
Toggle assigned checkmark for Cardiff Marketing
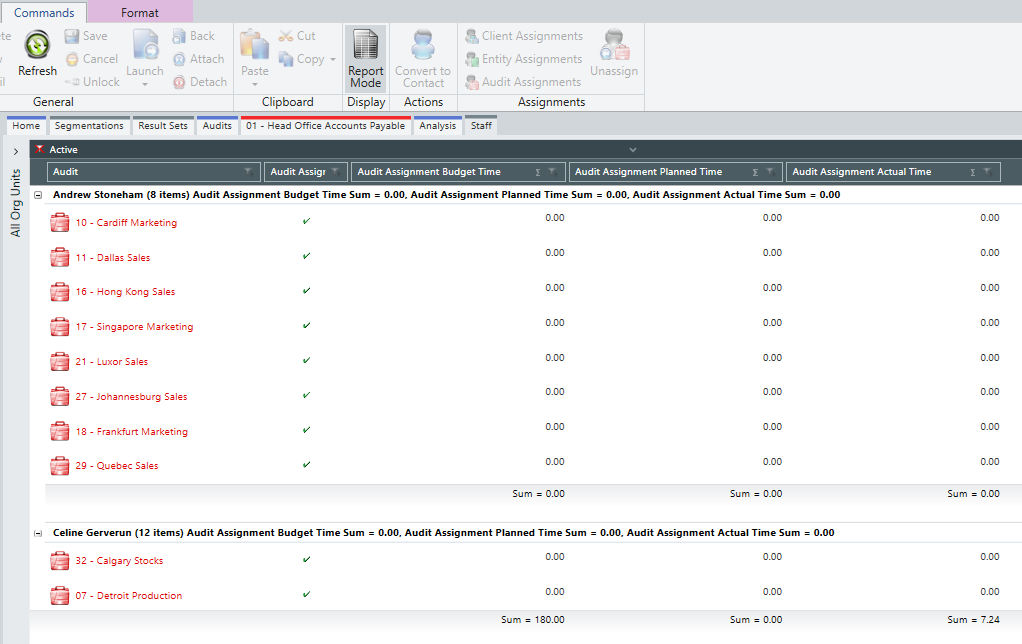[x=306, y=221]
